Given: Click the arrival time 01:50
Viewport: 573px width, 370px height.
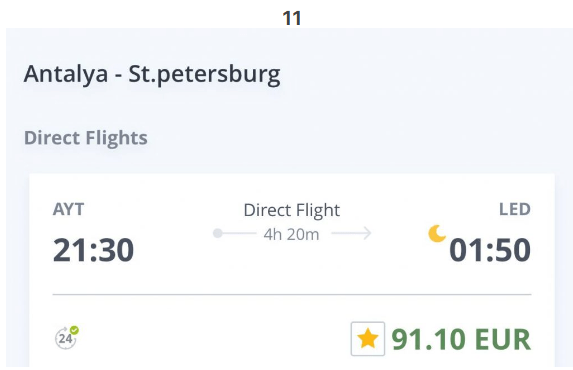Looking at the screenshot, I should [490, 250].
